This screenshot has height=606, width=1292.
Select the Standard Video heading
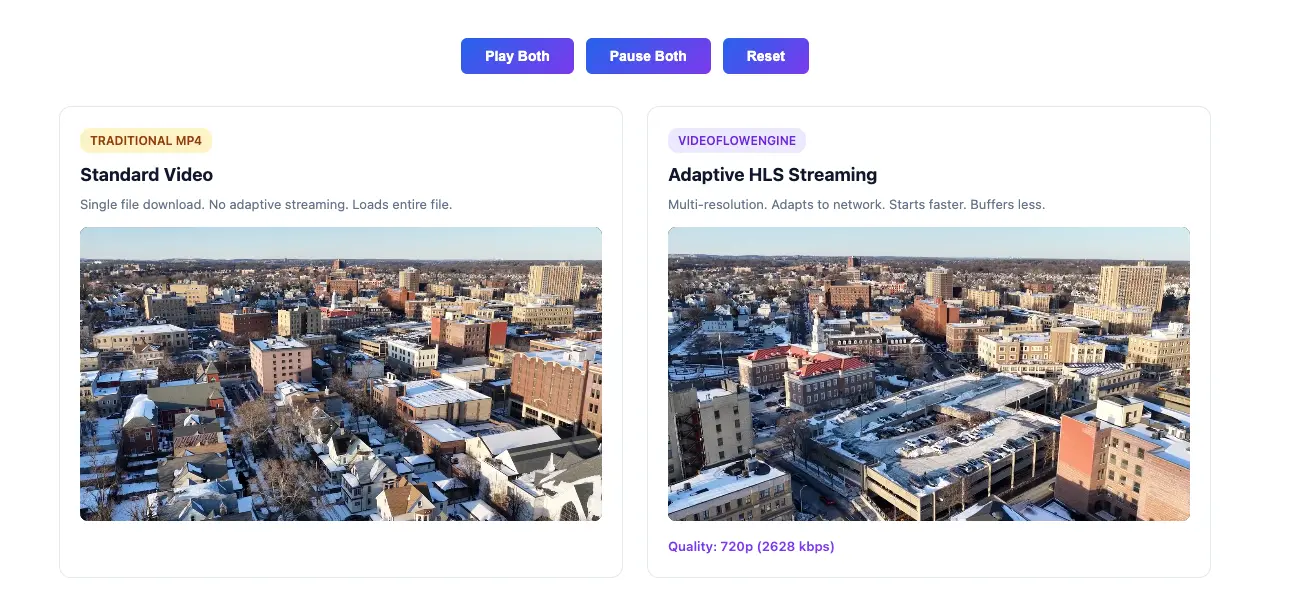click(147, 175)
